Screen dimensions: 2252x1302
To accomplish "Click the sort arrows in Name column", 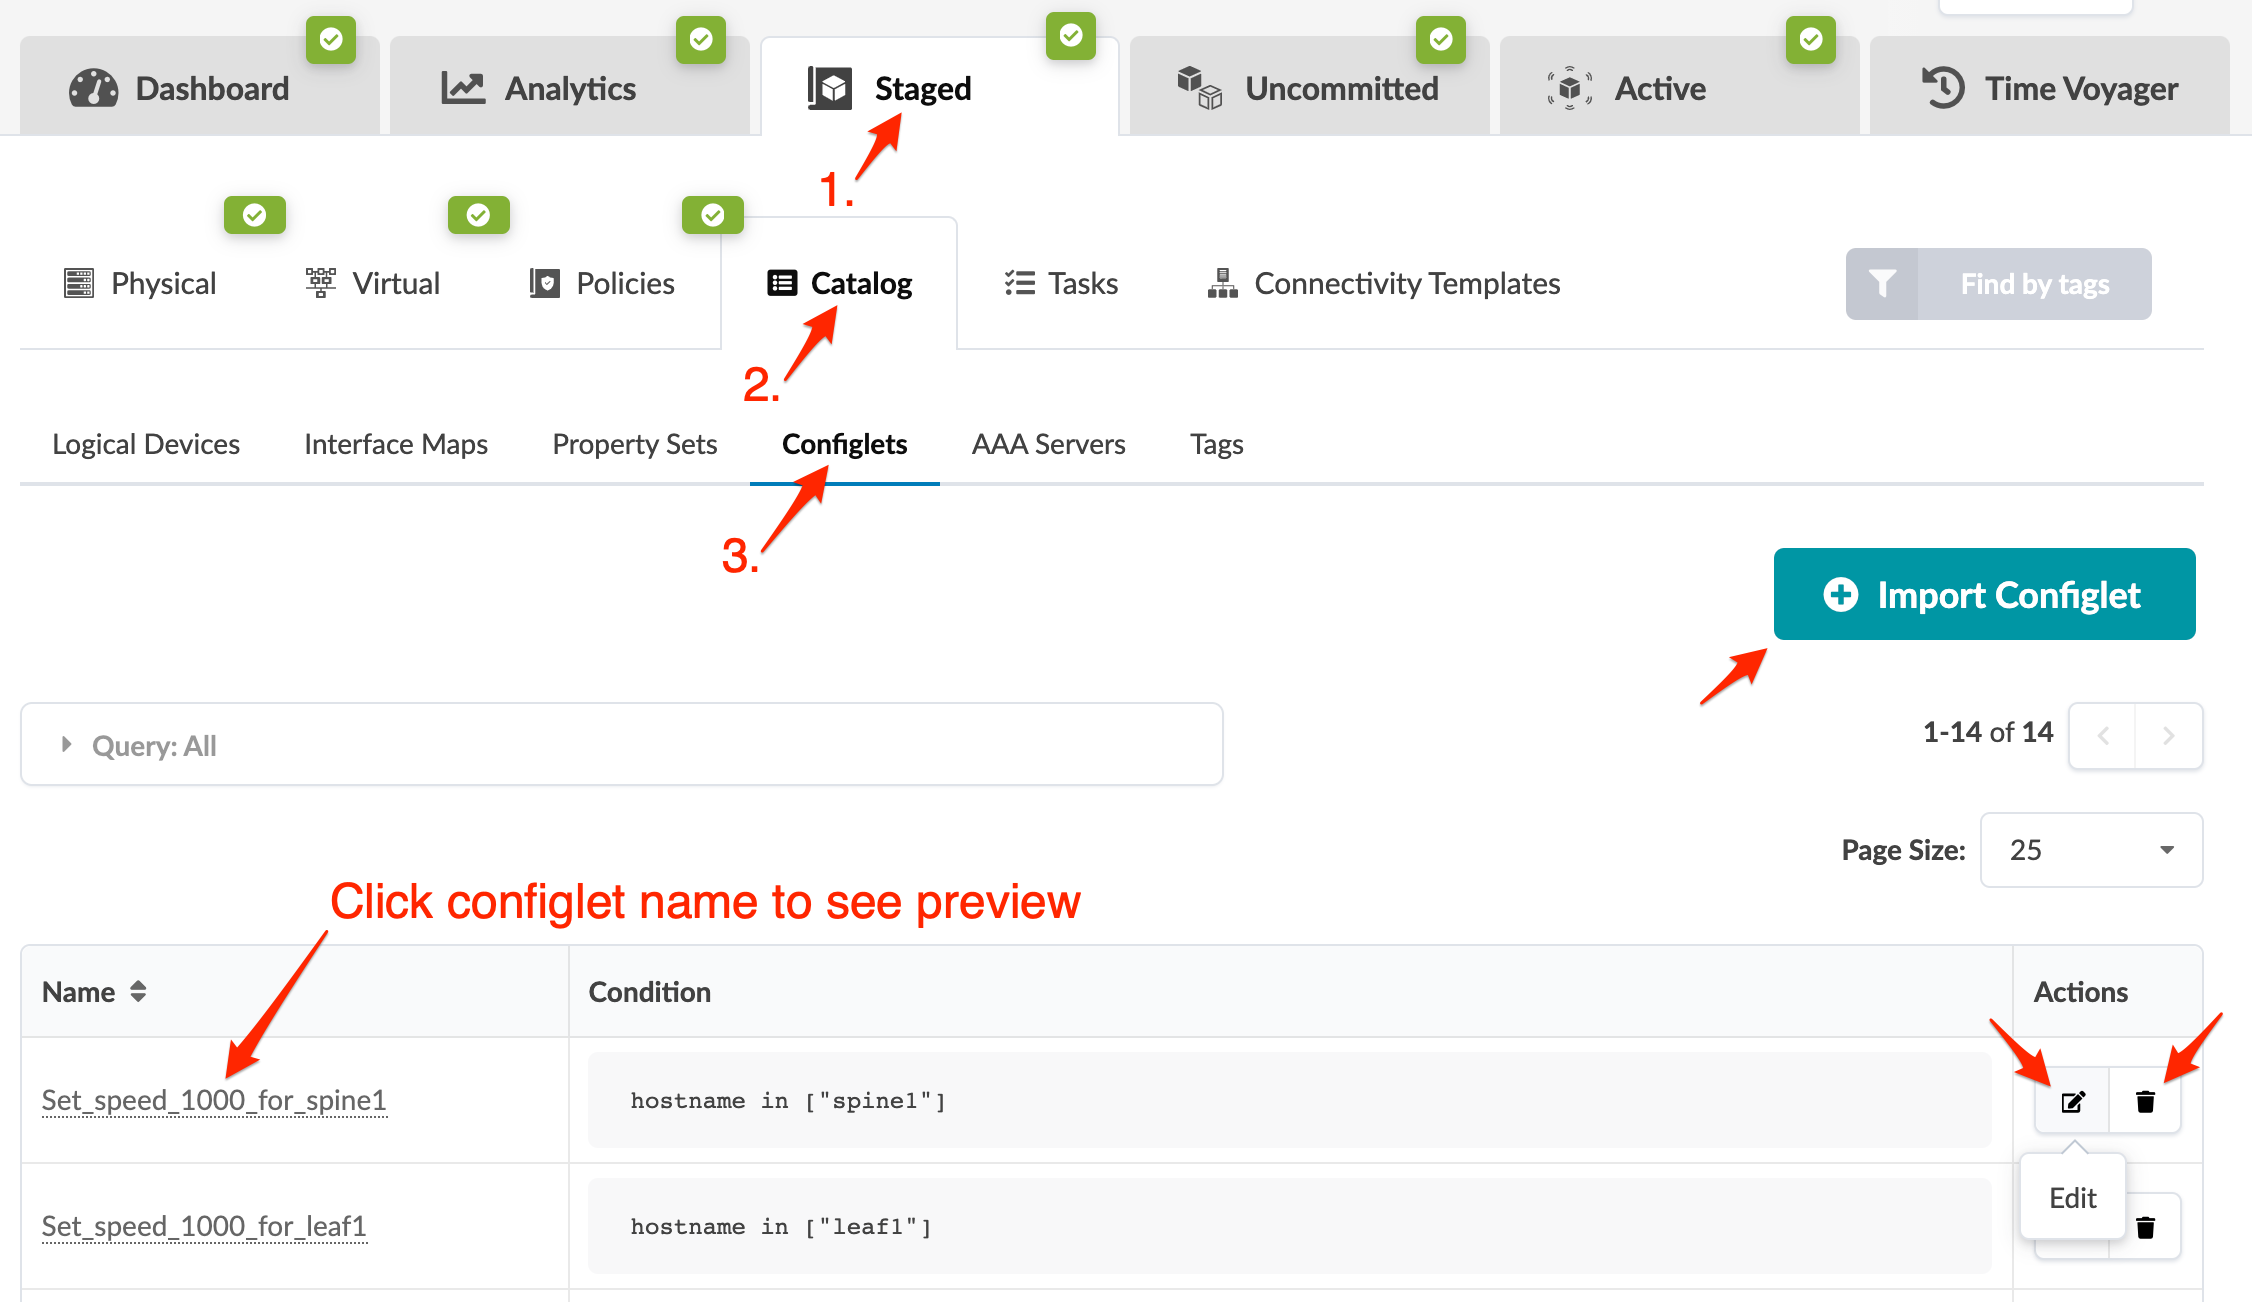I will click(138, 992).
